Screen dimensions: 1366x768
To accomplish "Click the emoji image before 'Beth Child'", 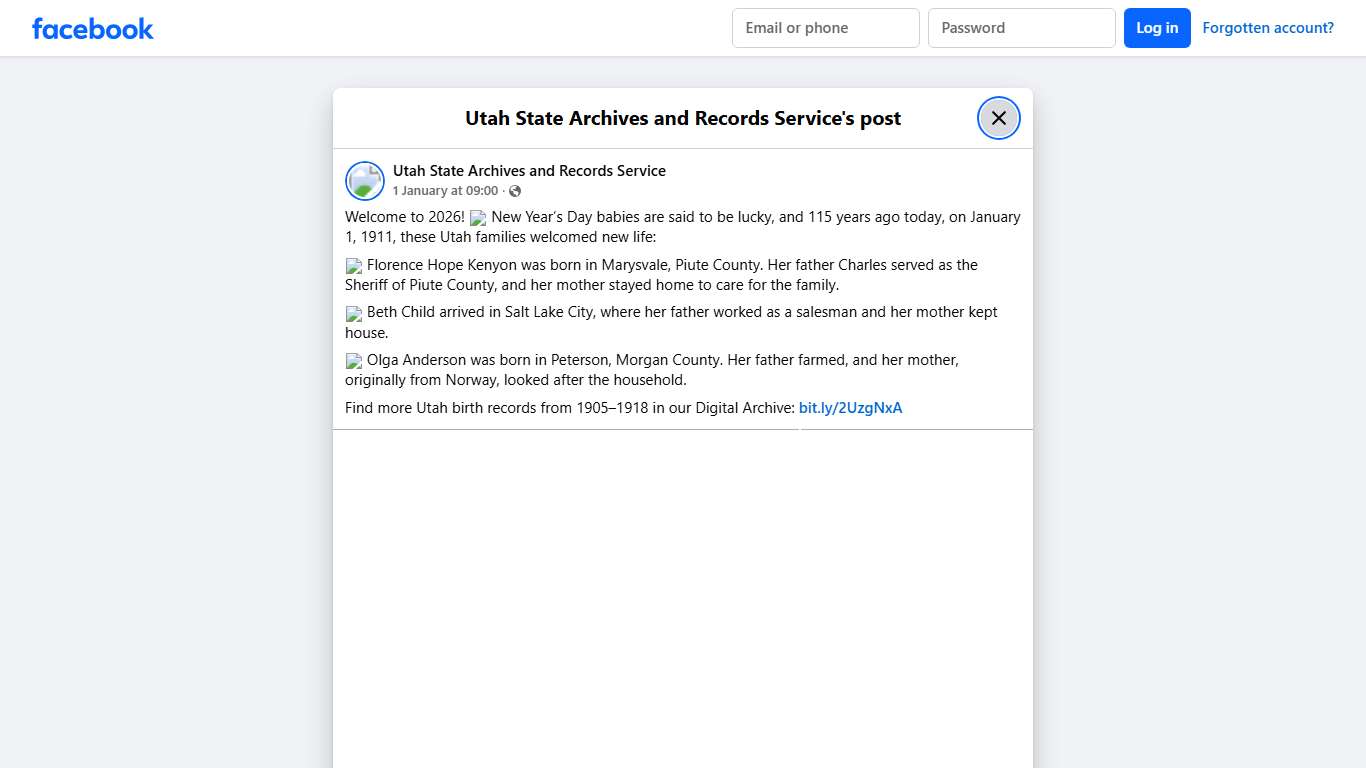I will point(354,313).
